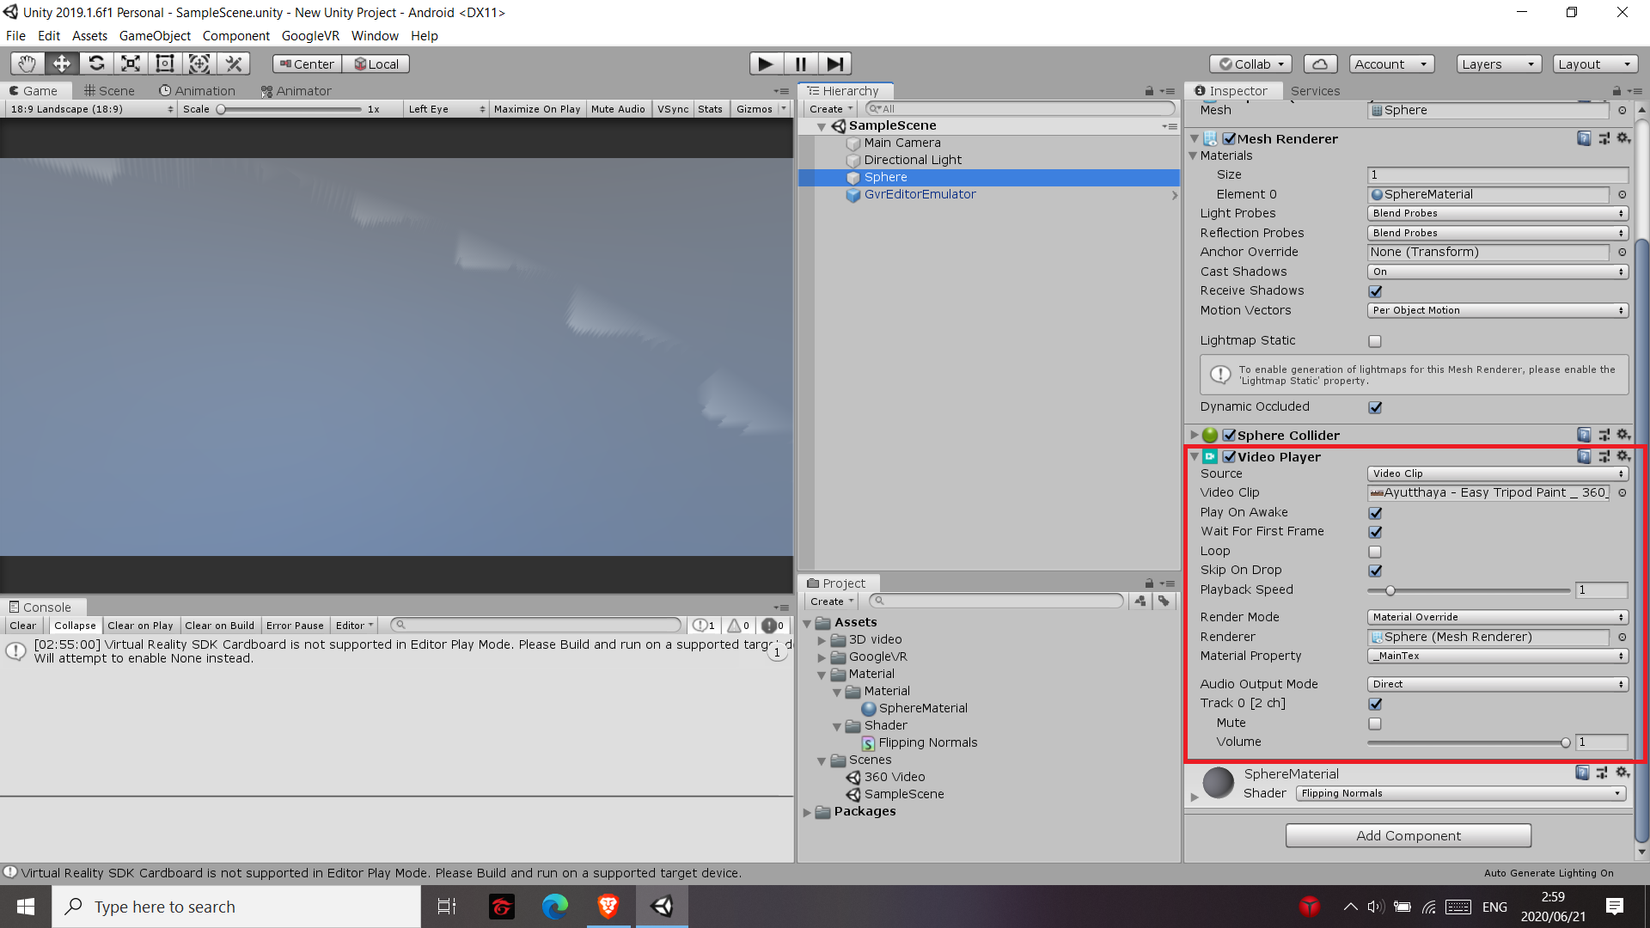1650x928 pixels.
Task: Open the Layout dropdown
Action: coord(1594,64)
